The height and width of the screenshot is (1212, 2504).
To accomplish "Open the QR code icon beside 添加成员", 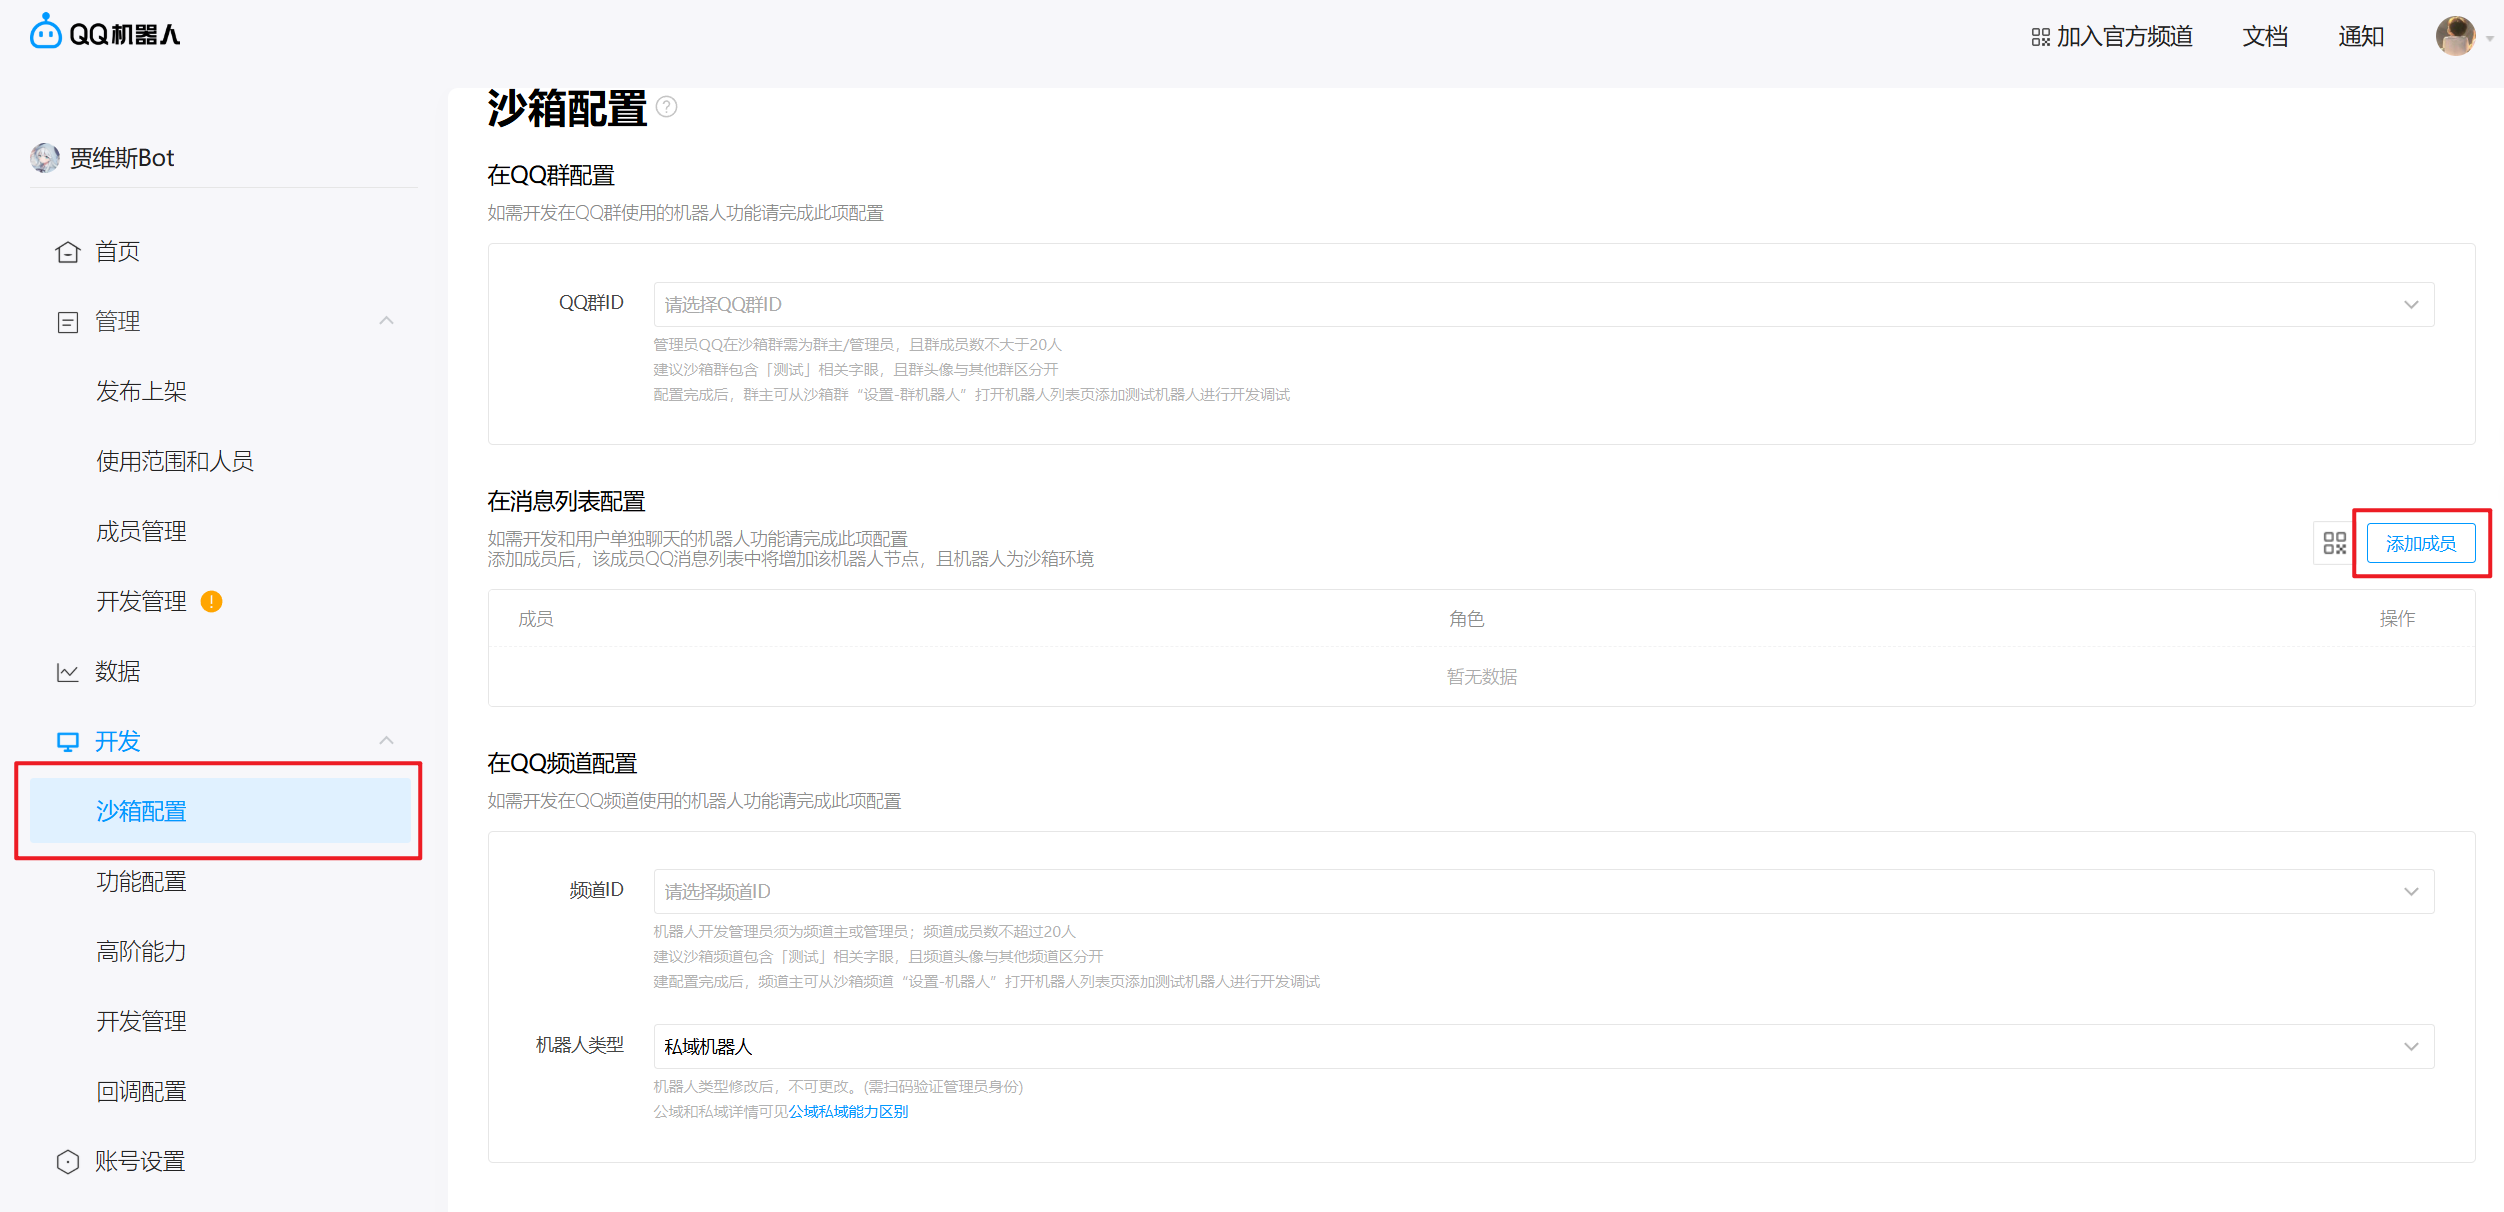I will tap(2334, 543).
